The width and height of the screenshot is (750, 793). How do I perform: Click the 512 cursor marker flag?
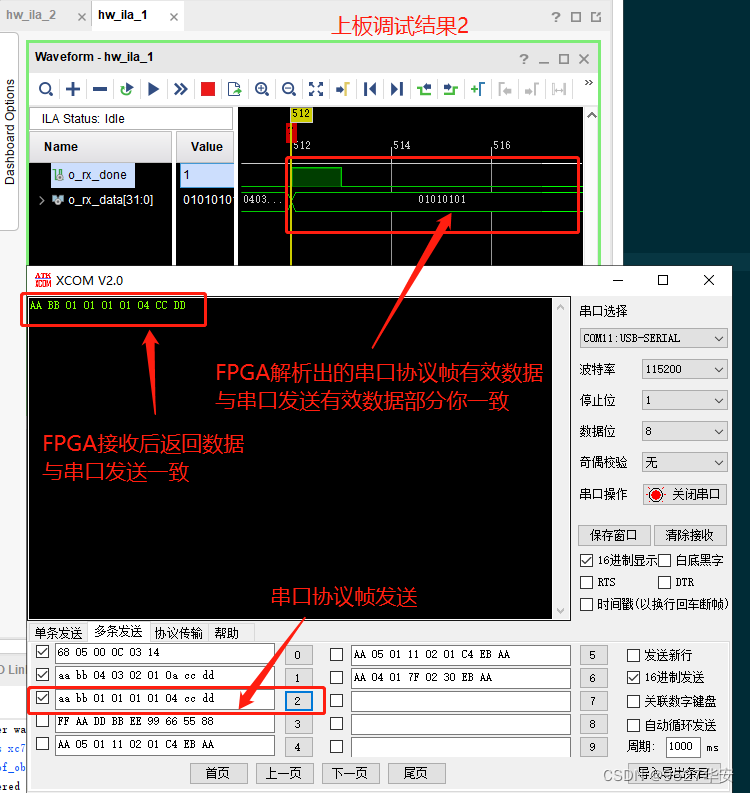pos(301,114)
